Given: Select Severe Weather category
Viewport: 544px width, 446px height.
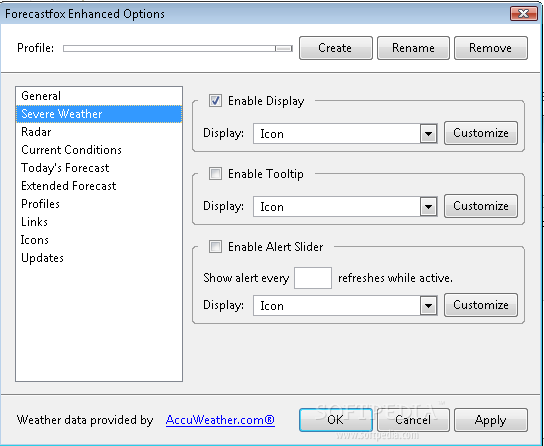Looking at the screenshot, I should point(99,114).
